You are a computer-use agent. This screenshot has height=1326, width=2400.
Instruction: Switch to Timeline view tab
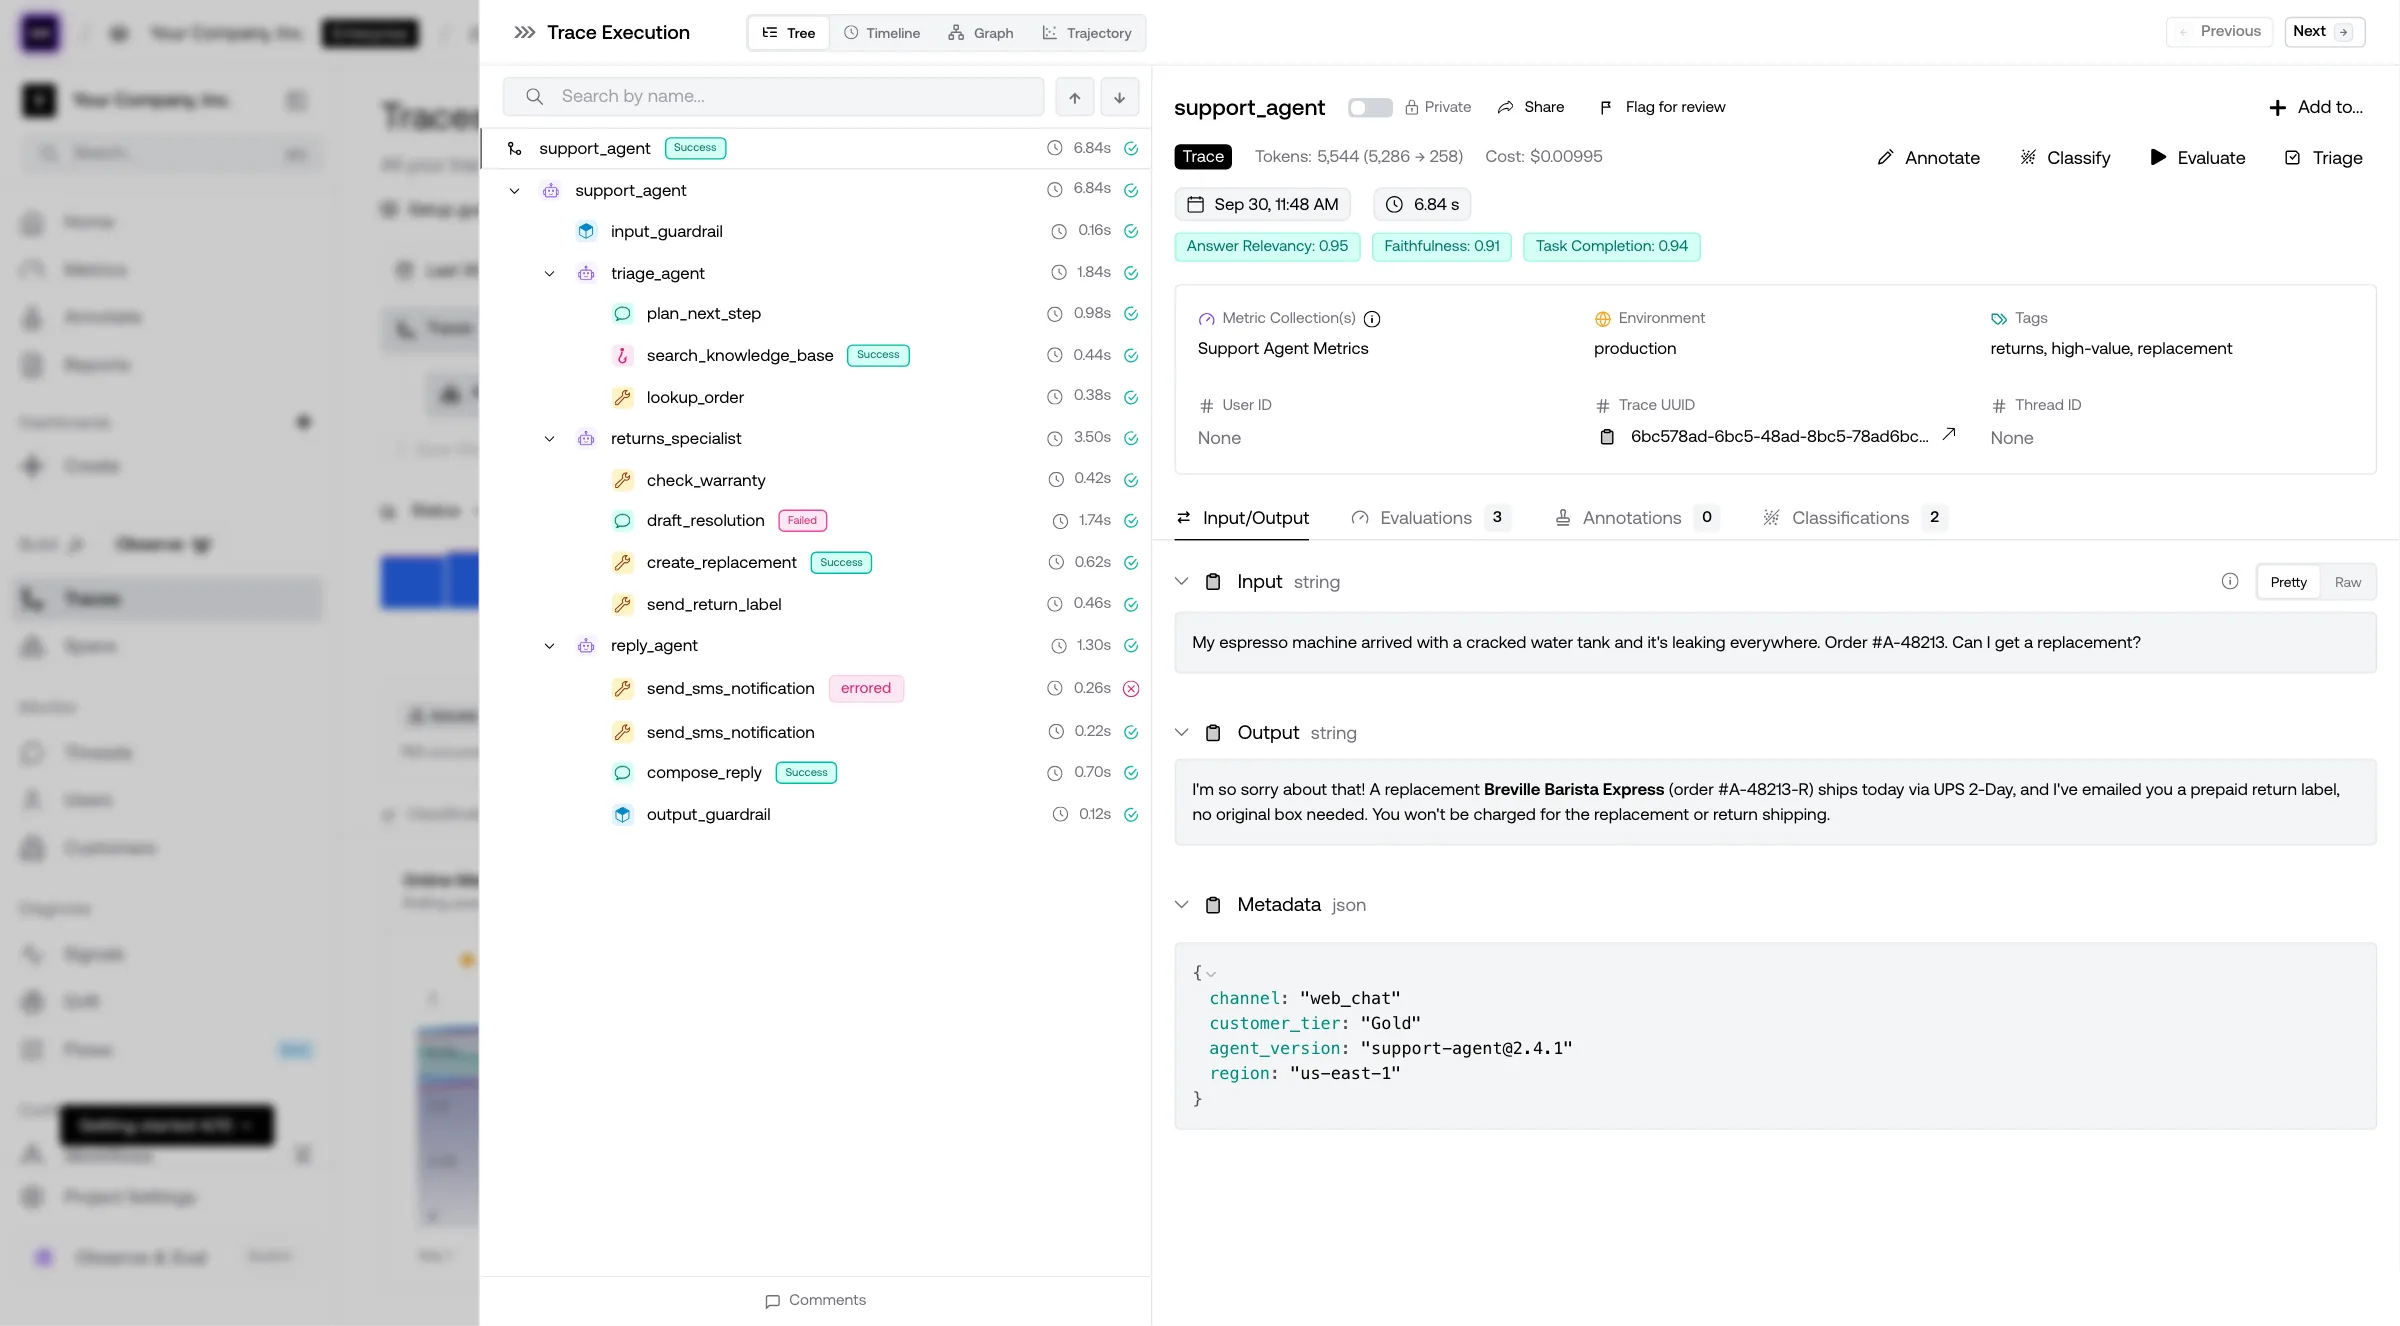(881, 33)
